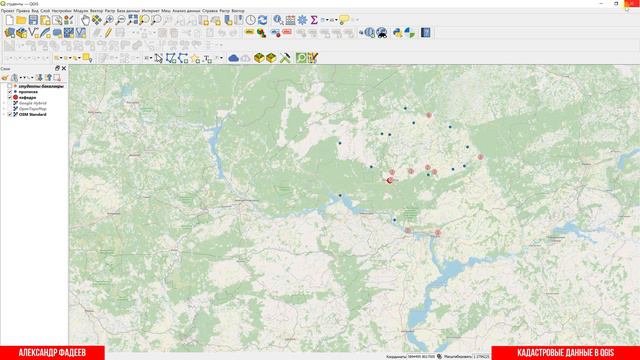Open the Python console icon
Image resolution: width=640 pixels, height=360 pixels.
[x=397, y=33]
